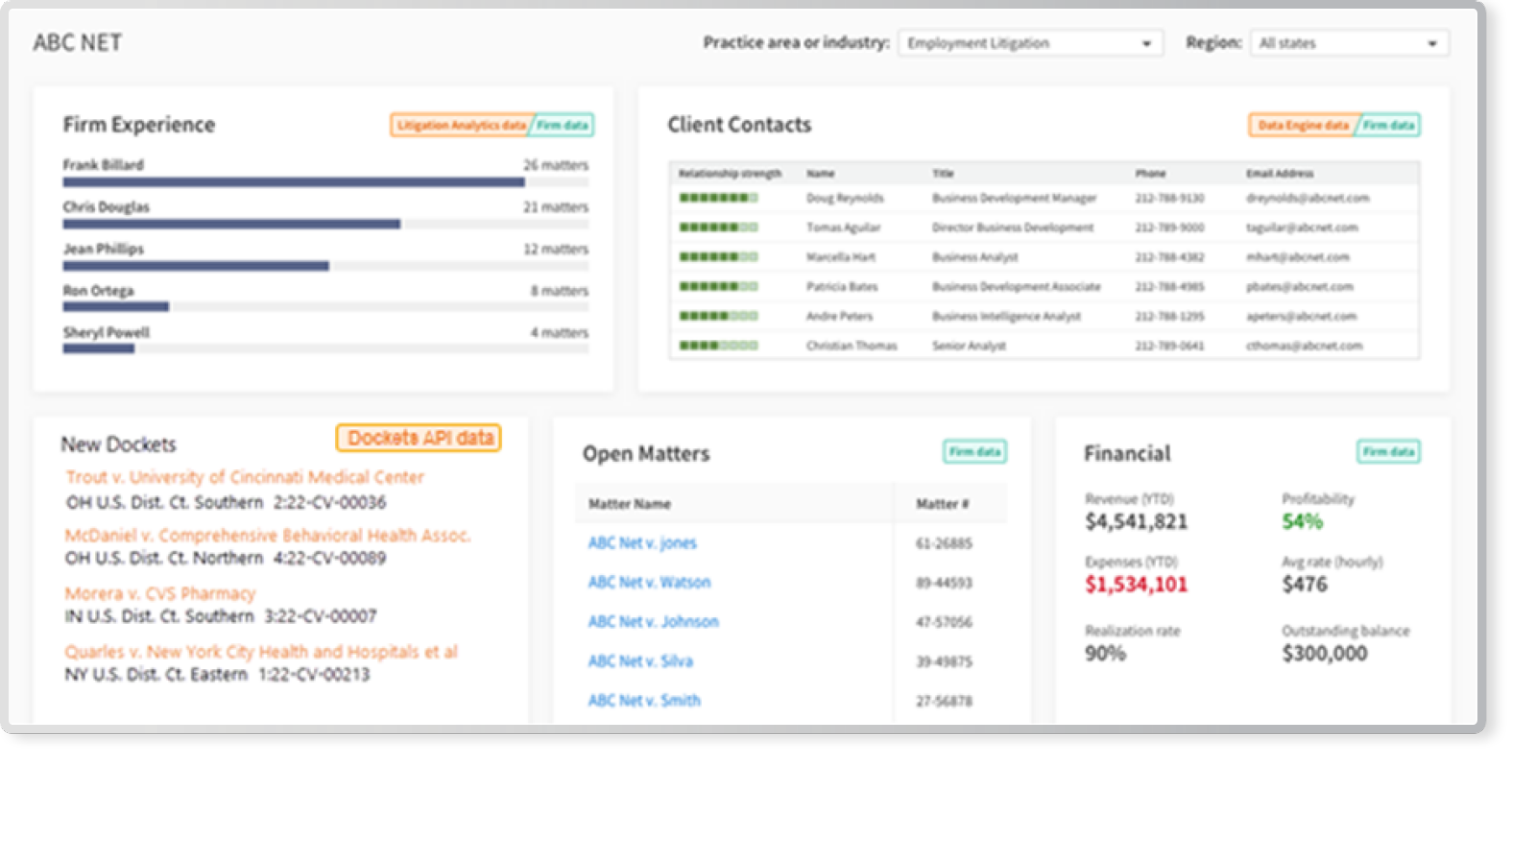This screenshot has height=864, width=1536.
Task: Click Firm data badge in Open Matters
Action: [974, 452]
